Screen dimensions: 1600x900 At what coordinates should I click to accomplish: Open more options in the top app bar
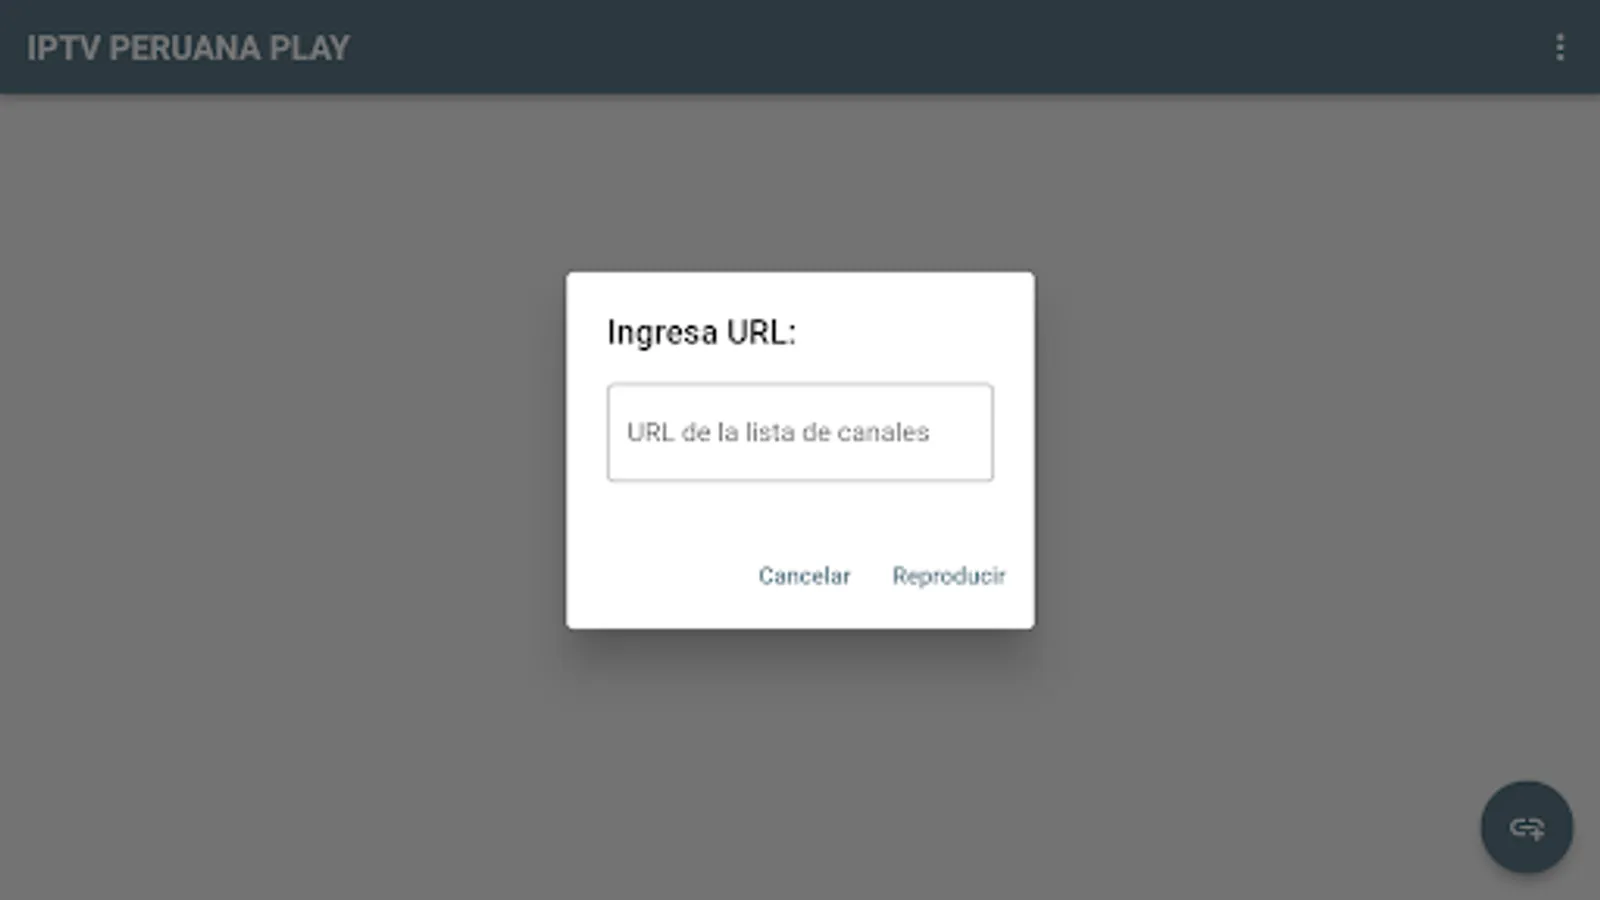point(1559,47)
